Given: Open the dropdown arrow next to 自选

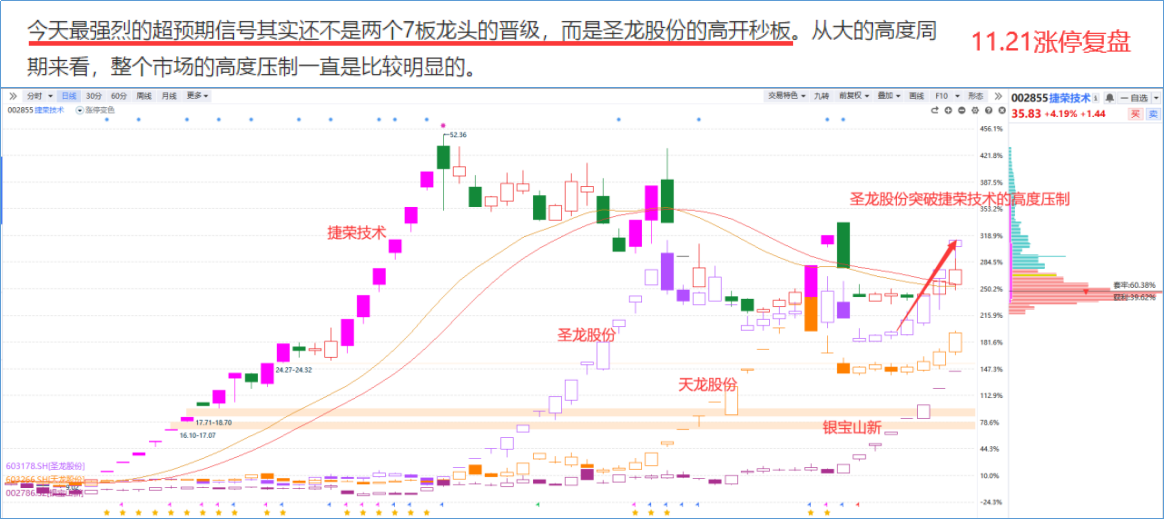Looking at the screenshot, I should (x=1156, y=98).
